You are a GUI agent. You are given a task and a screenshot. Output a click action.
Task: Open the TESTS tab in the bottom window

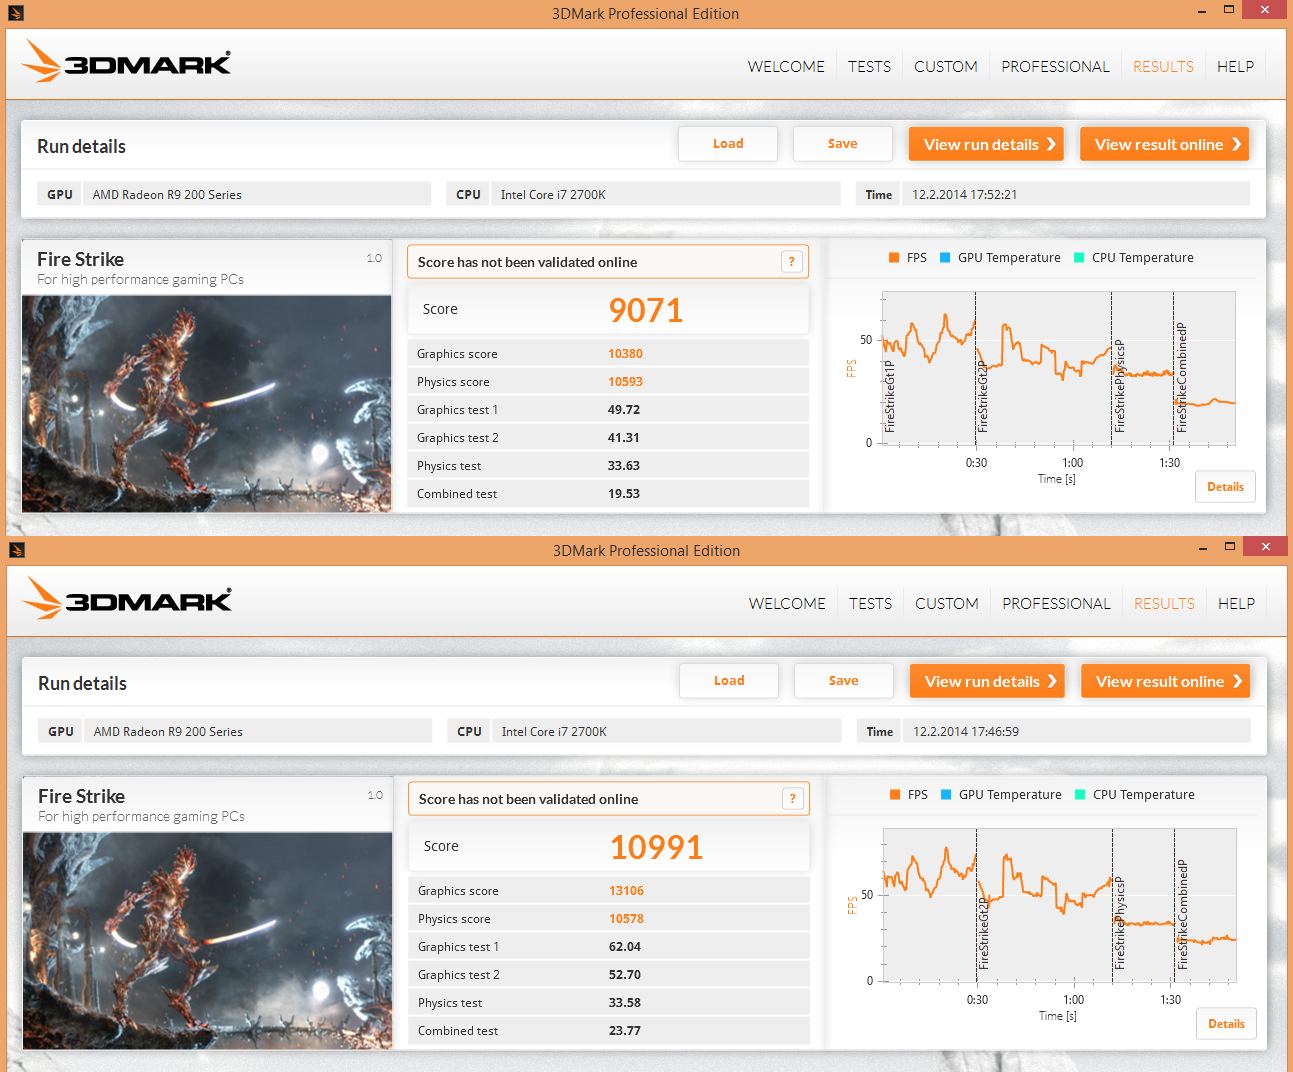pos(870,604)
